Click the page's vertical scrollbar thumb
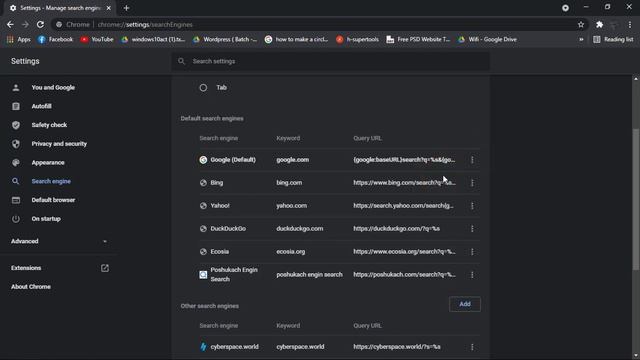The image size is (640, 360). pyautogui.click(x=636, y=199)
